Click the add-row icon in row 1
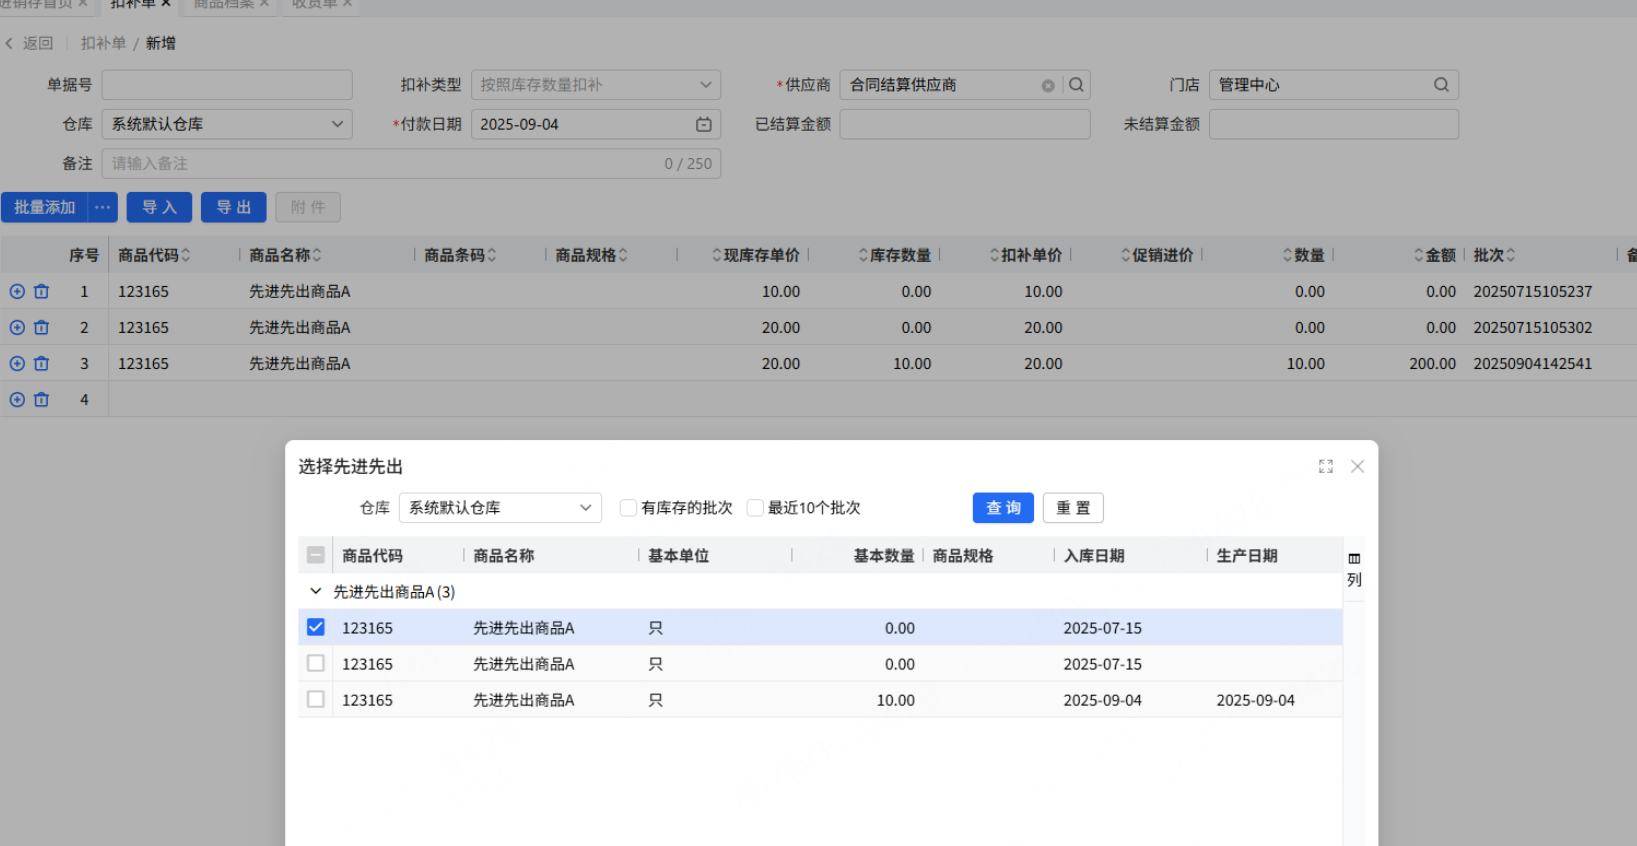1637x846 pixels. [17, 292]
